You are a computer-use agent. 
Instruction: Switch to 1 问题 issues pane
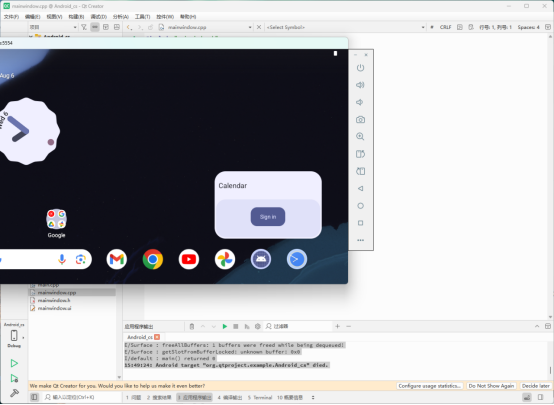(134, 397)
